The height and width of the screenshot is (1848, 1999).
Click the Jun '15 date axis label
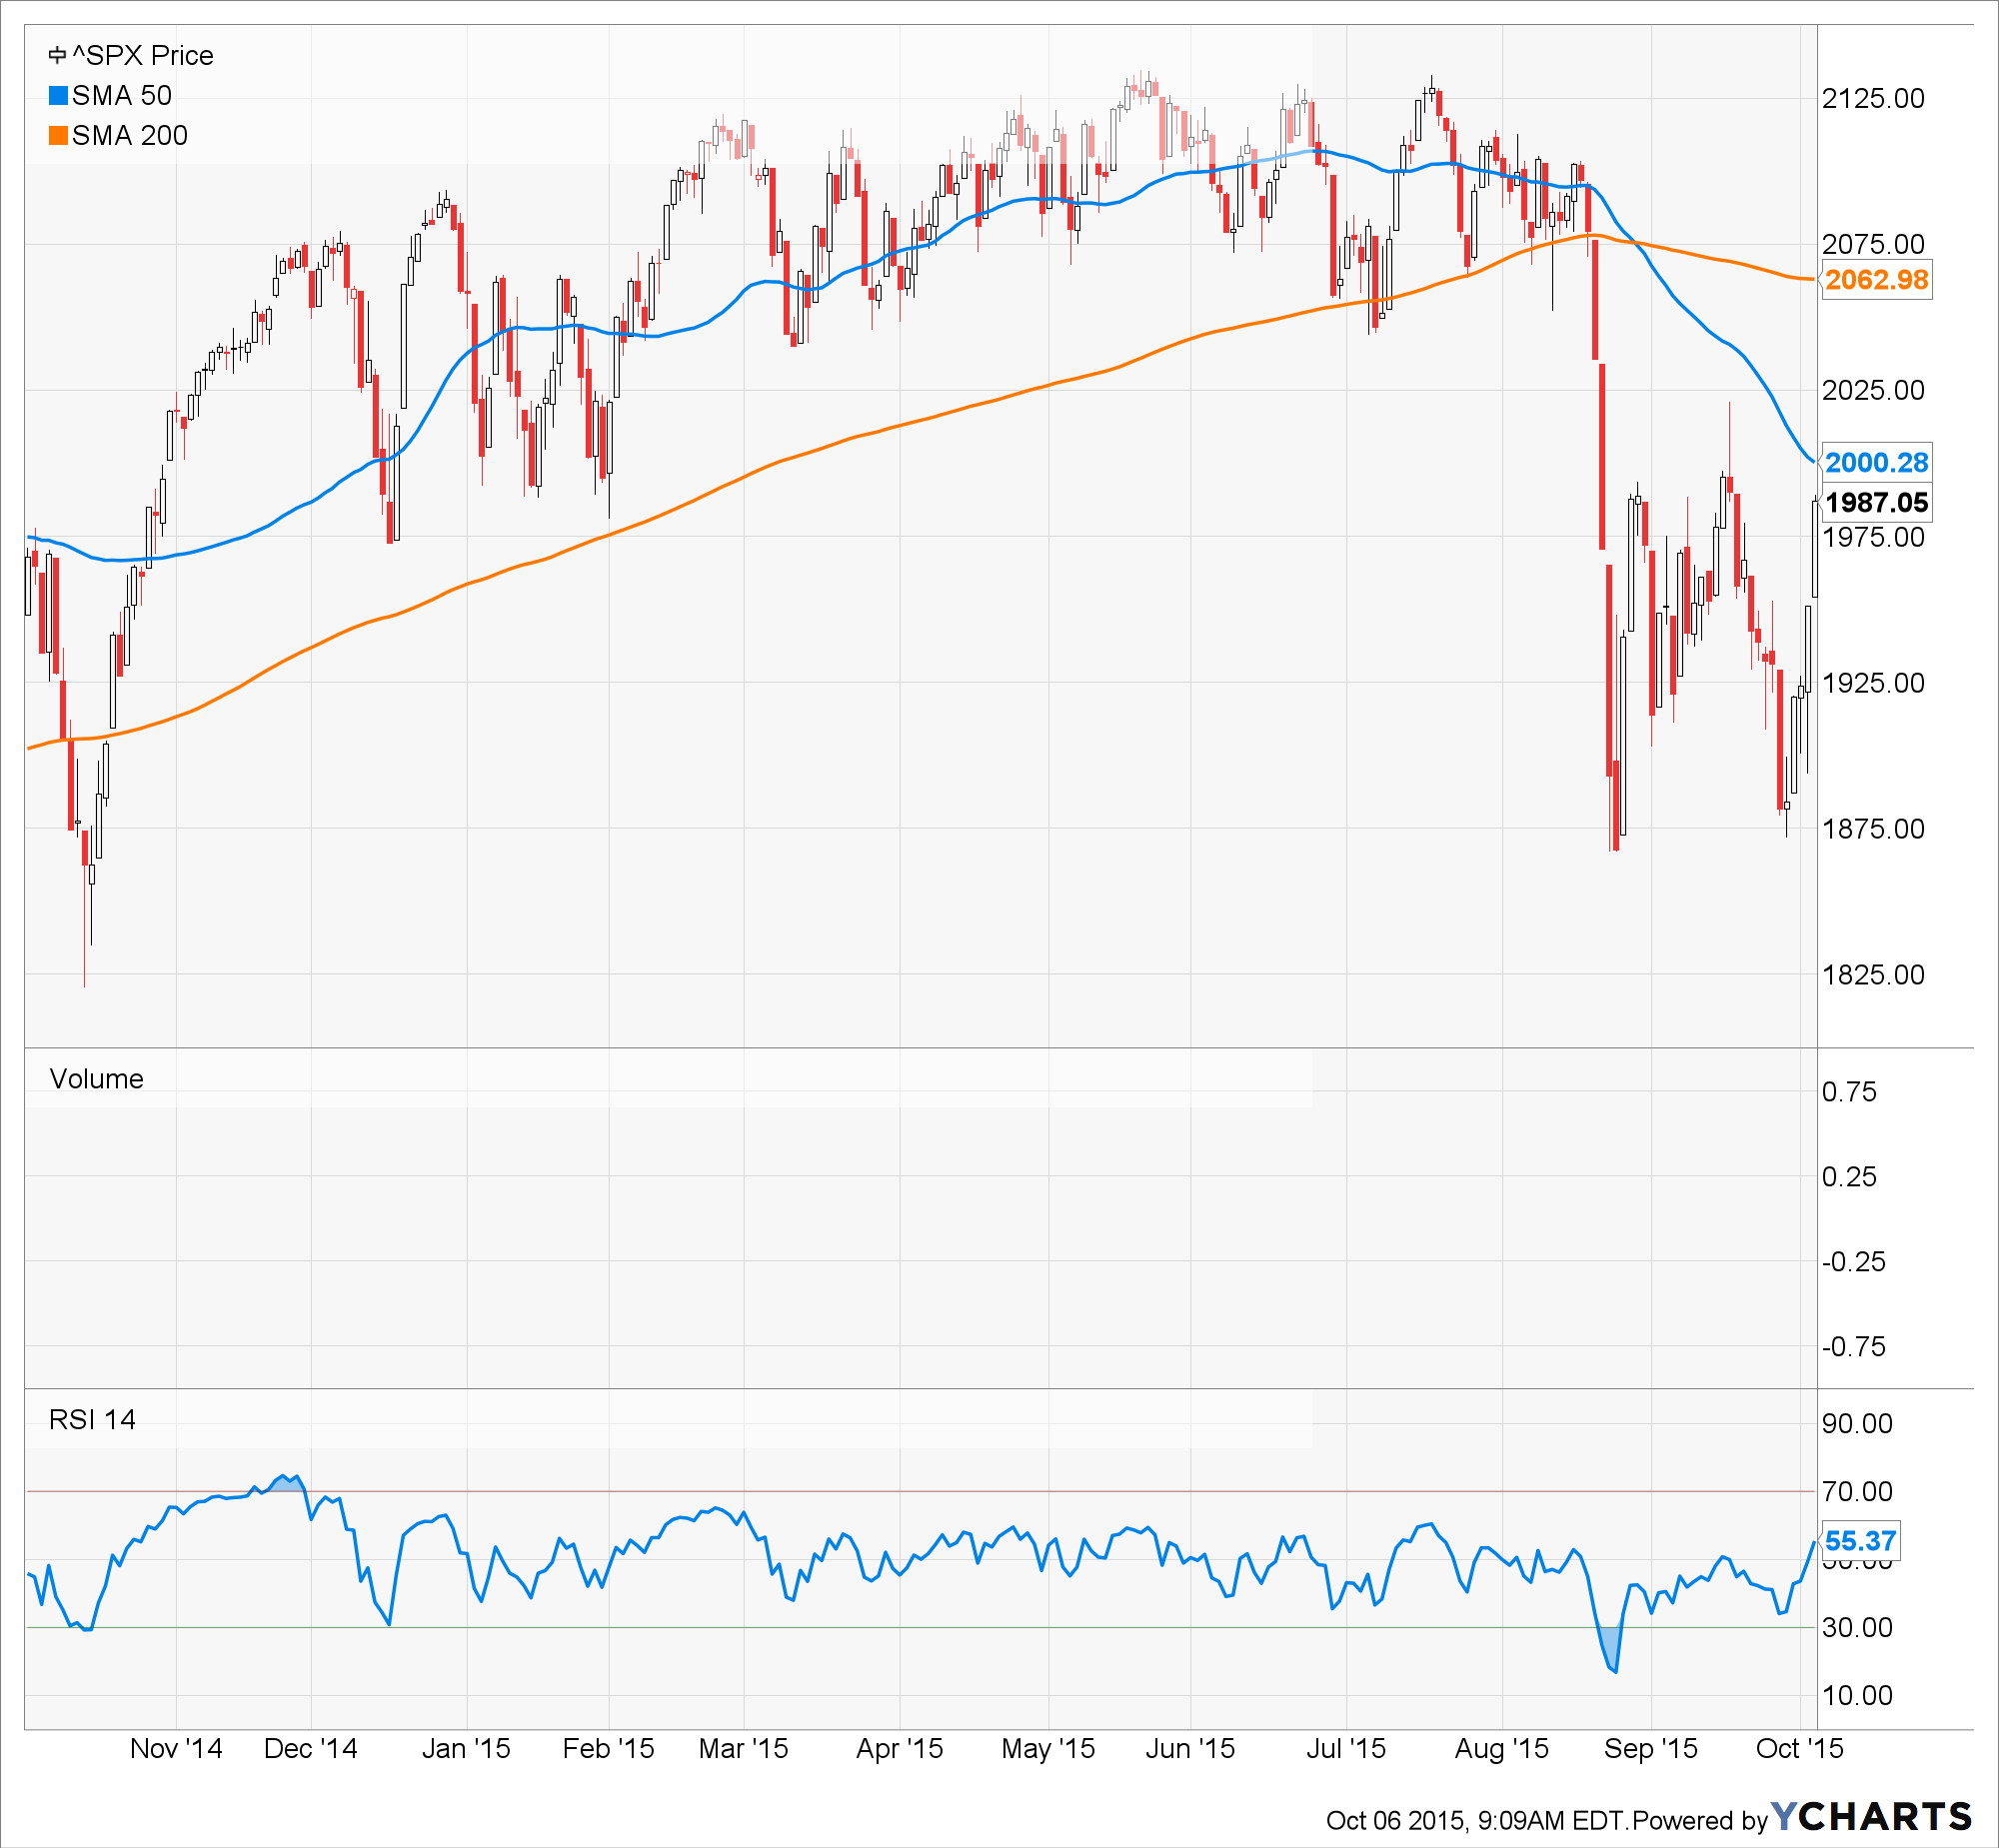pyautogui.click(x=1190, y=1749)
